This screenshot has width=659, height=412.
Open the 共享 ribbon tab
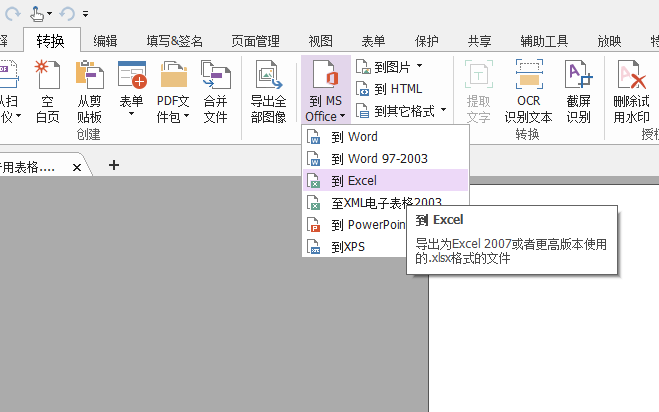(480, 41)
